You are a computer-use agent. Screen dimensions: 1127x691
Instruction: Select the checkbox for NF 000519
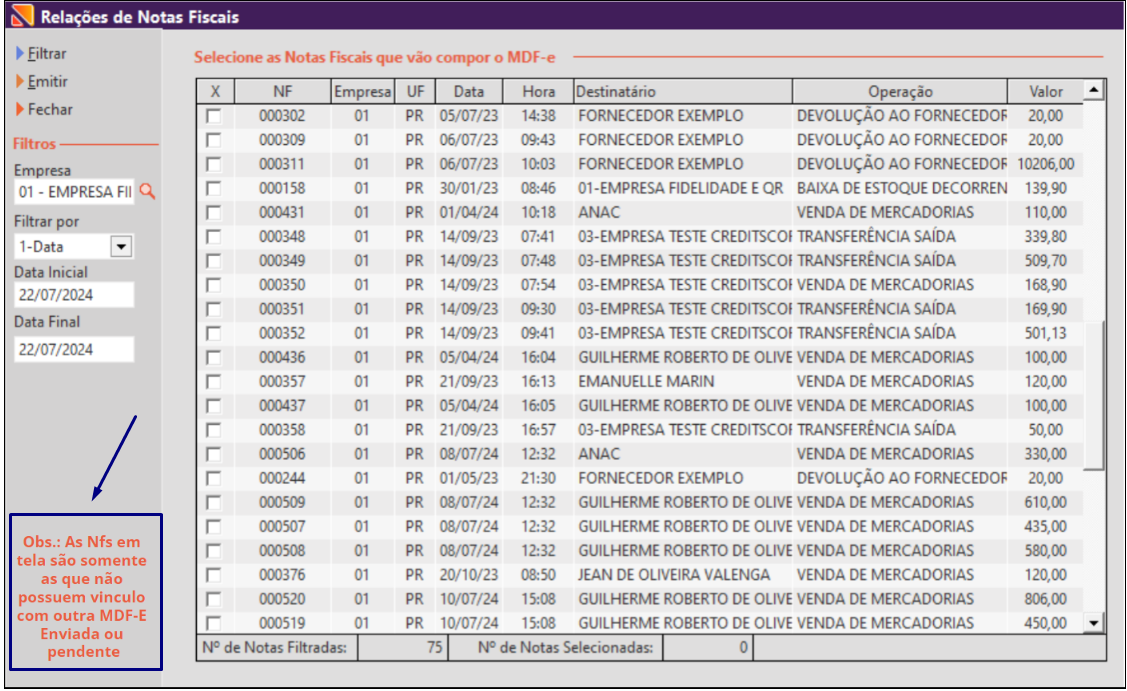[213, 623]
